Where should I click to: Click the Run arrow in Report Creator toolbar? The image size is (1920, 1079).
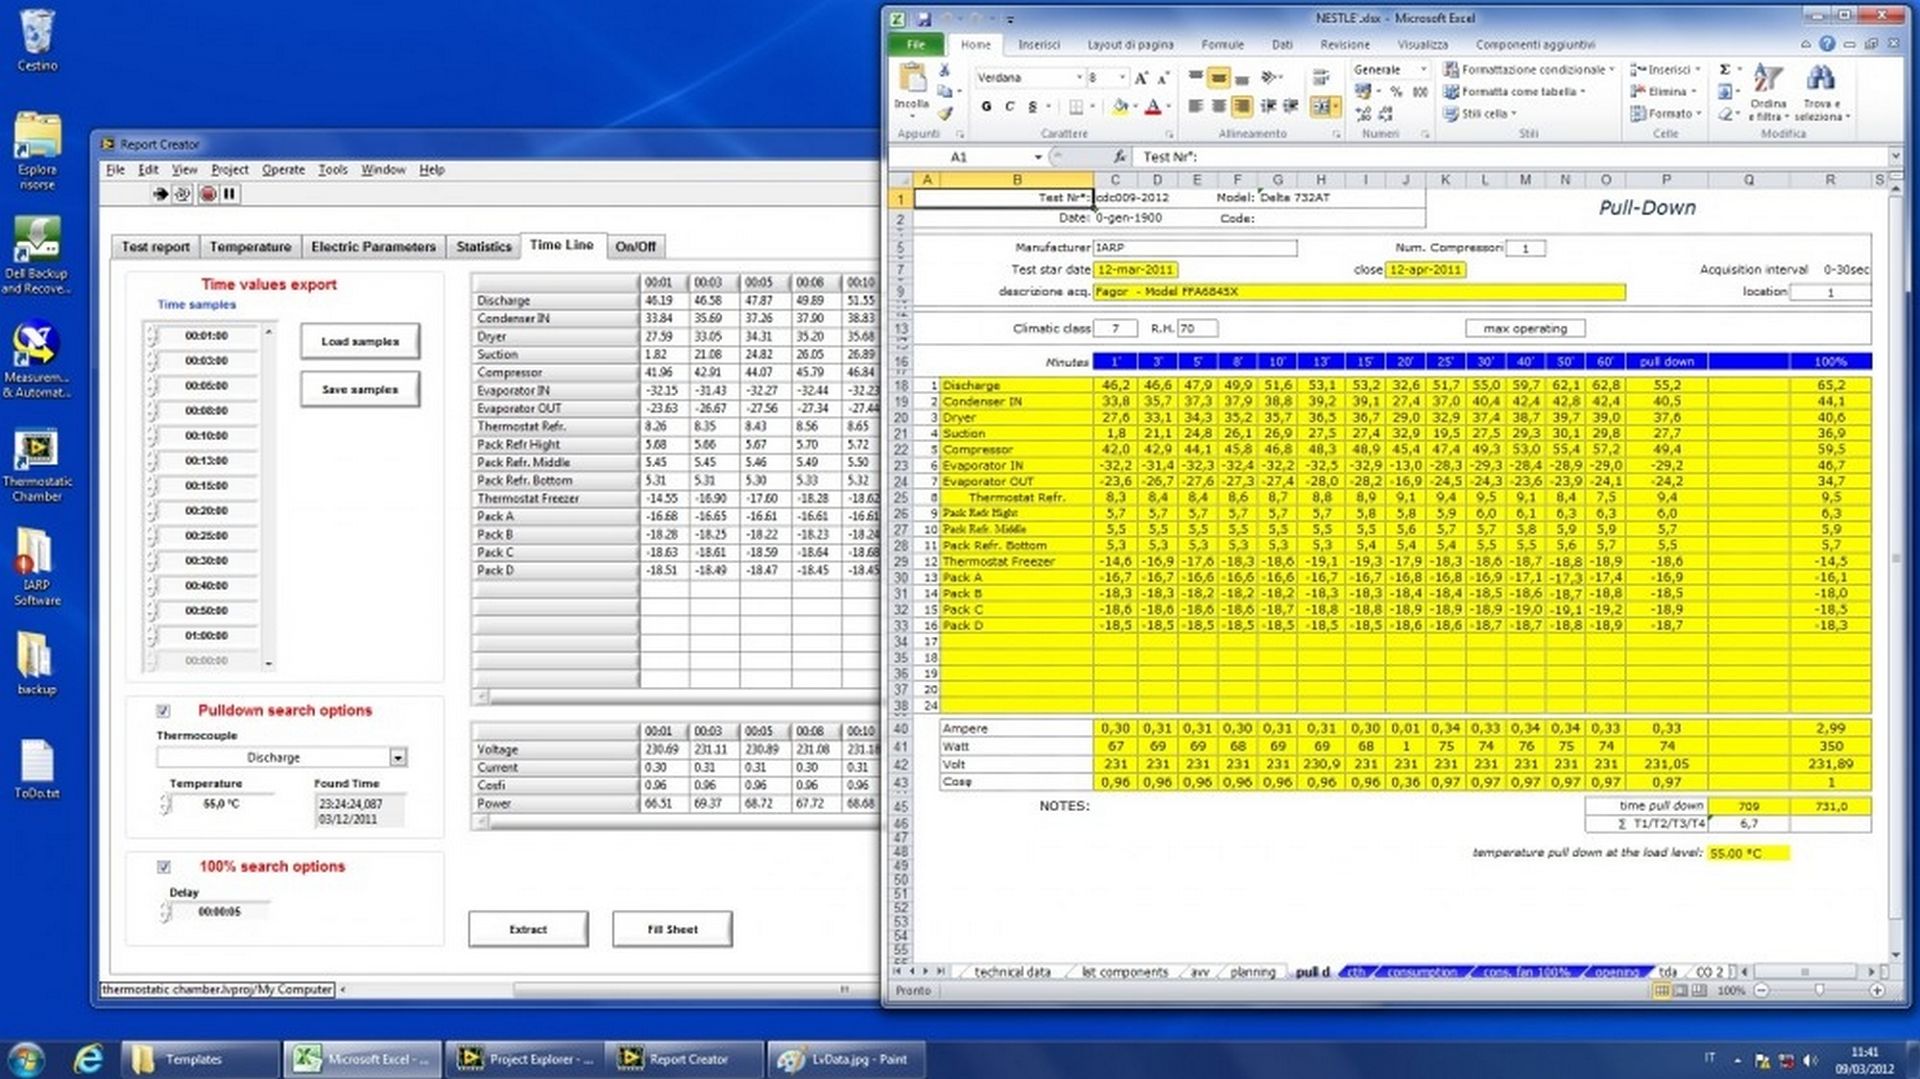coord(160,194)
